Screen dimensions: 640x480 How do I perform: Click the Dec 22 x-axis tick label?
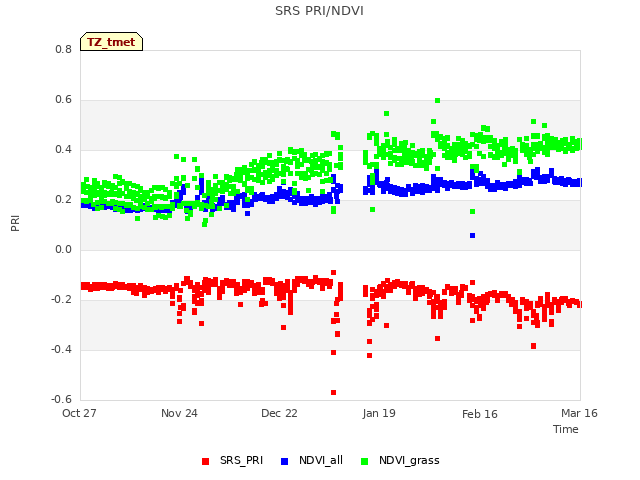[279, 413]
